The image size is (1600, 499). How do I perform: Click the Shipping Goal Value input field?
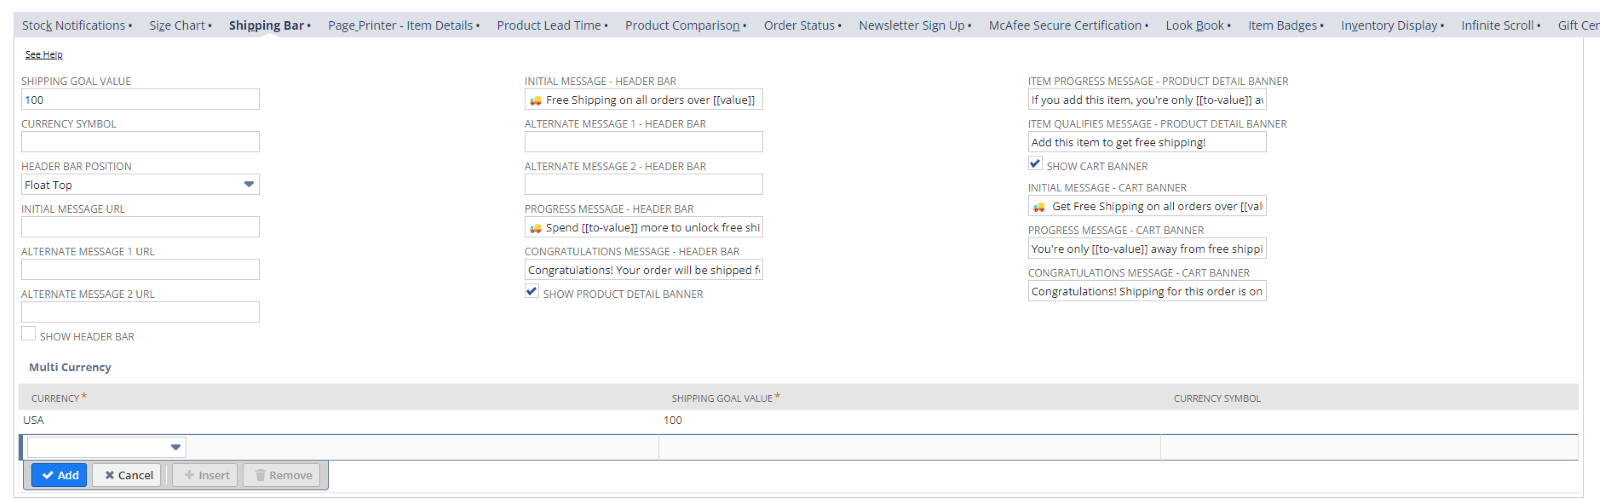[x=140, y=100]
